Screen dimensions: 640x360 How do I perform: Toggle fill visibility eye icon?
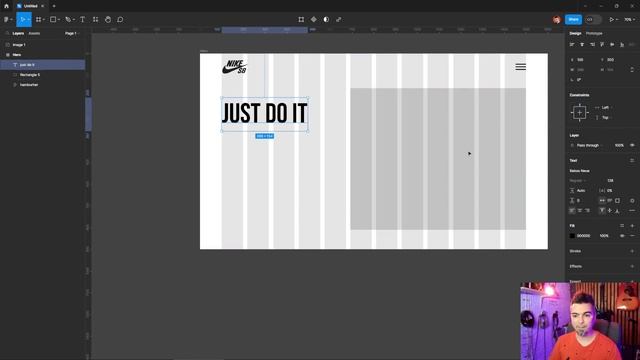point(622,236)
